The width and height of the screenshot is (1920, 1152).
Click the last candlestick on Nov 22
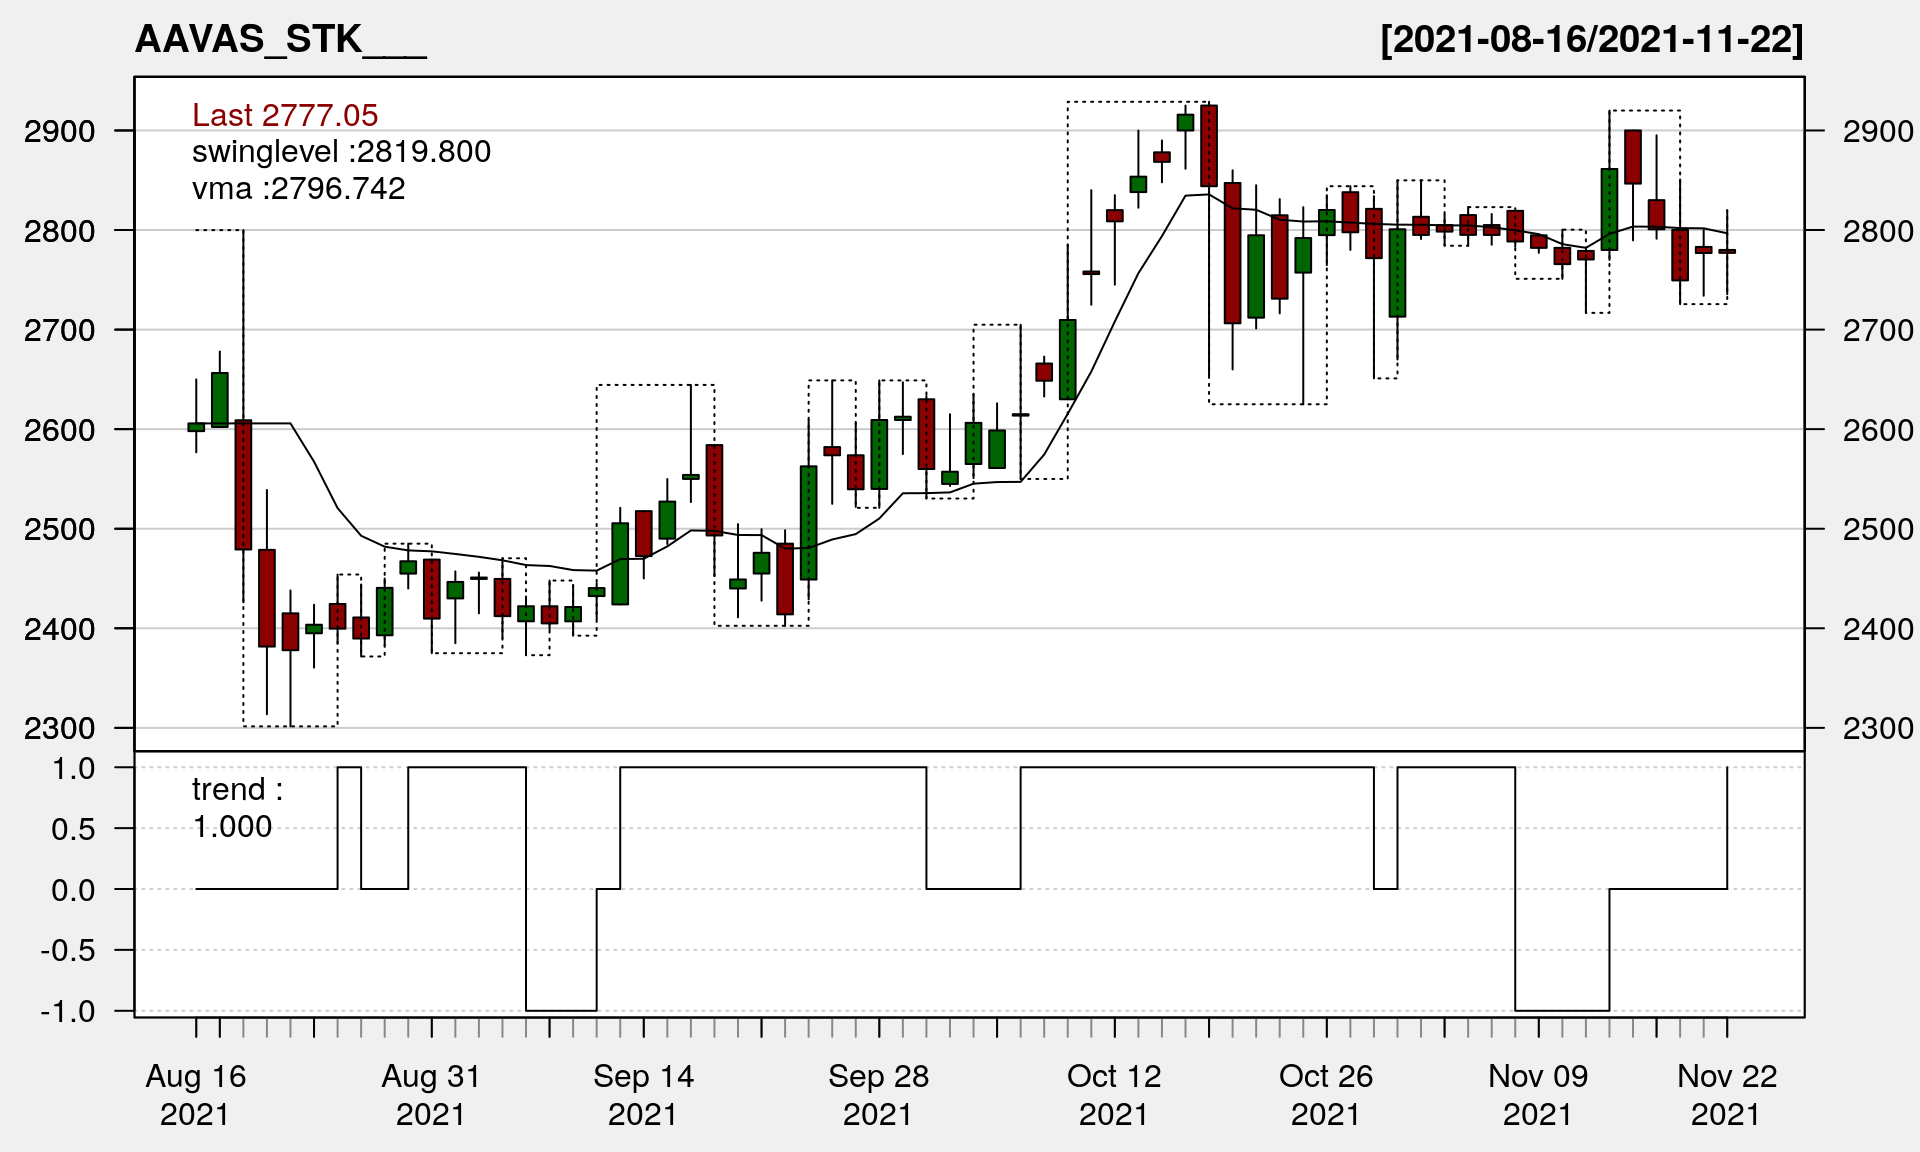point(1727,251)
